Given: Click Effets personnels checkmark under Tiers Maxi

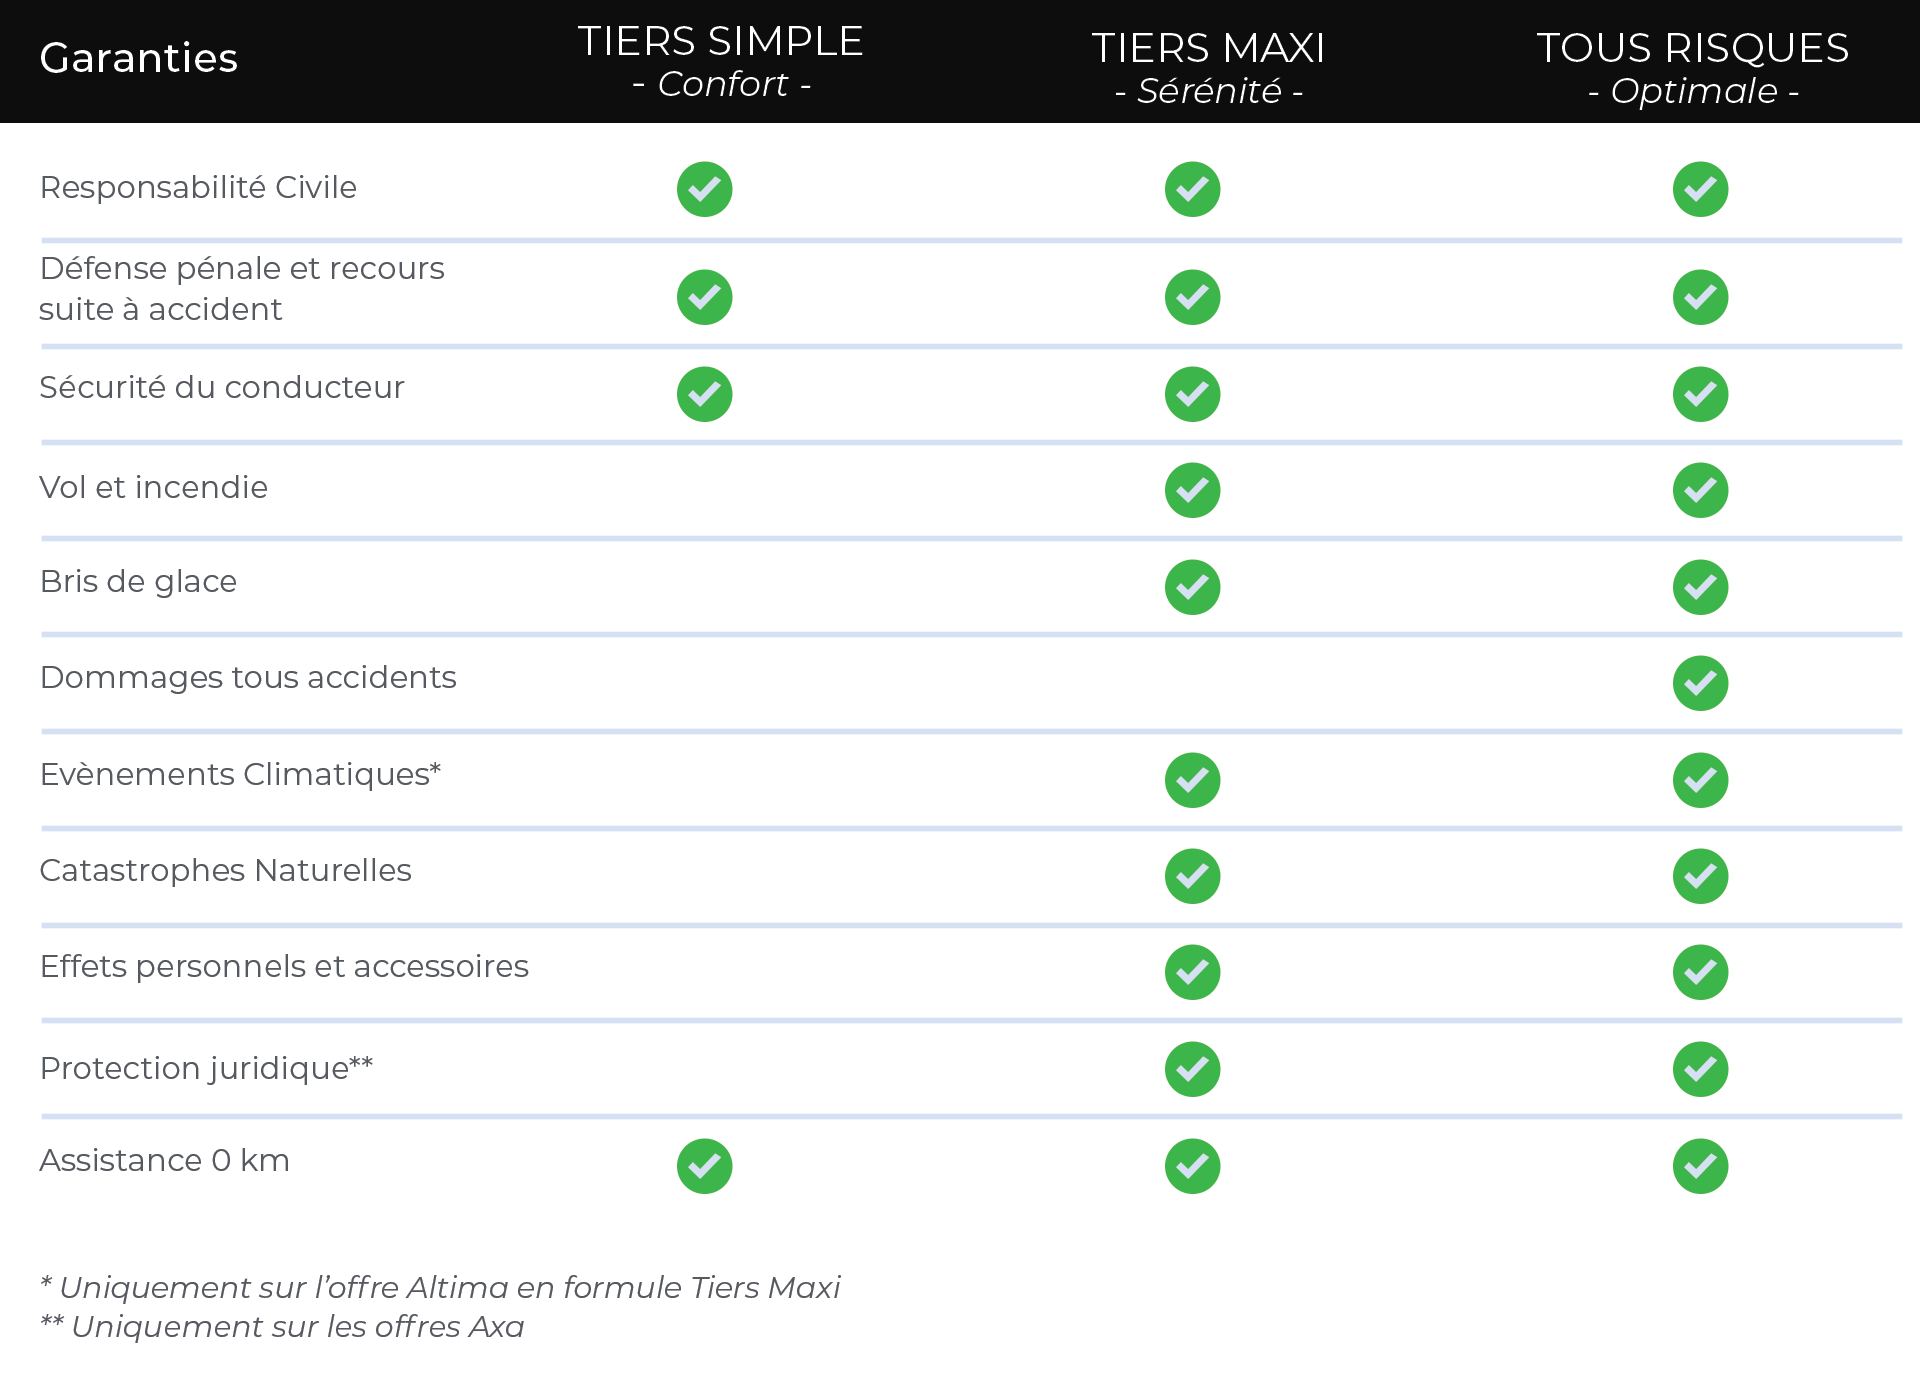Looking at the screenshot, I should coord(1192,972).
